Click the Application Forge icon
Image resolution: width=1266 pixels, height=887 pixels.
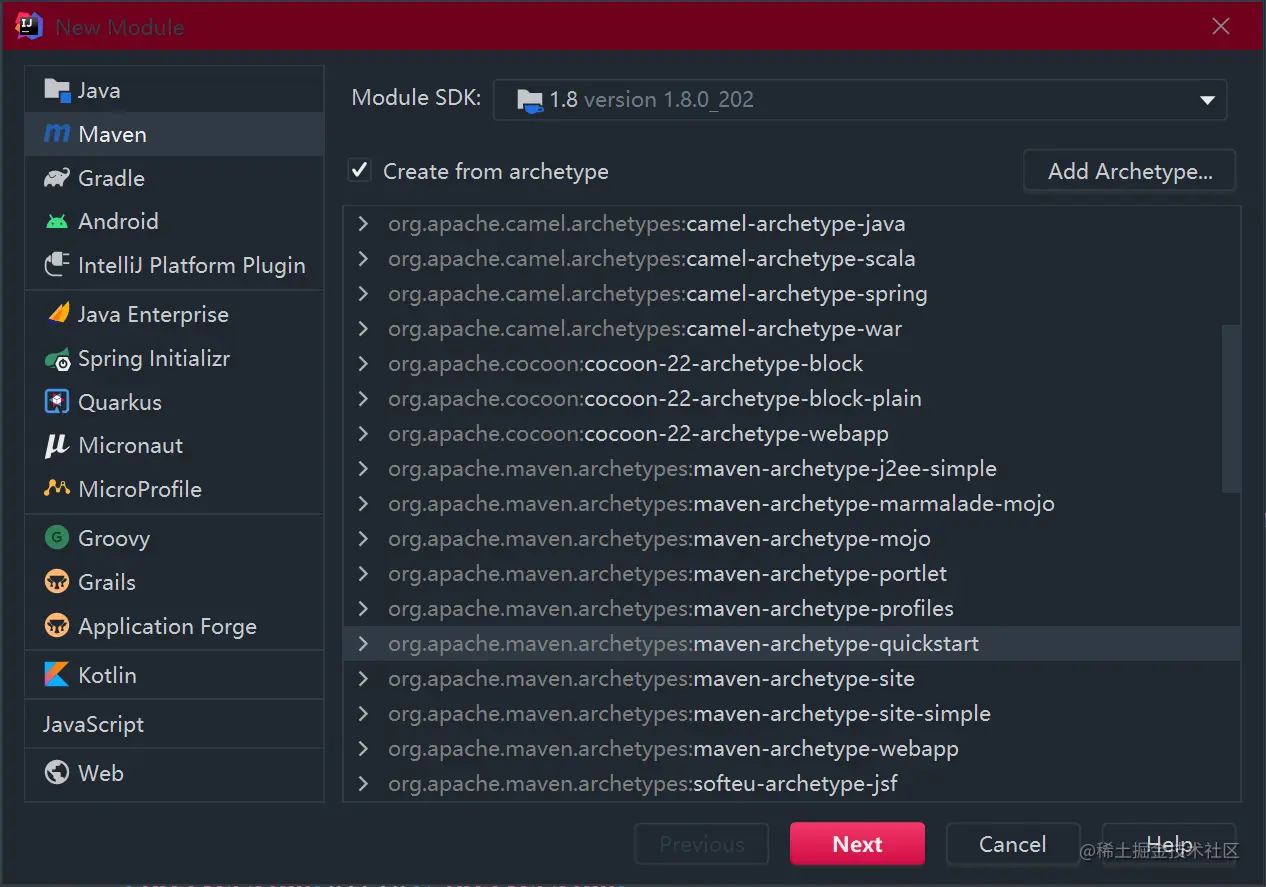point(57,626)
